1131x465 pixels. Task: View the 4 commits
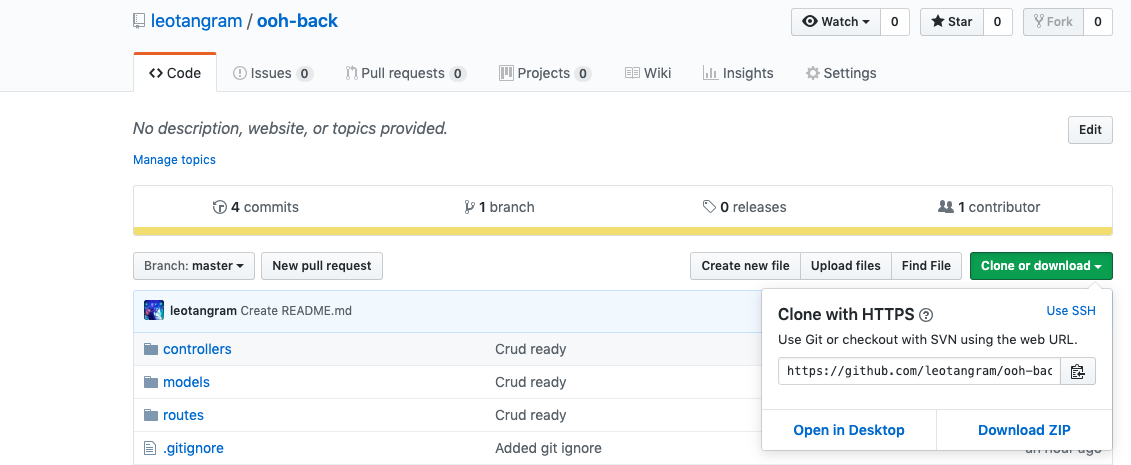tap(255, 208)
